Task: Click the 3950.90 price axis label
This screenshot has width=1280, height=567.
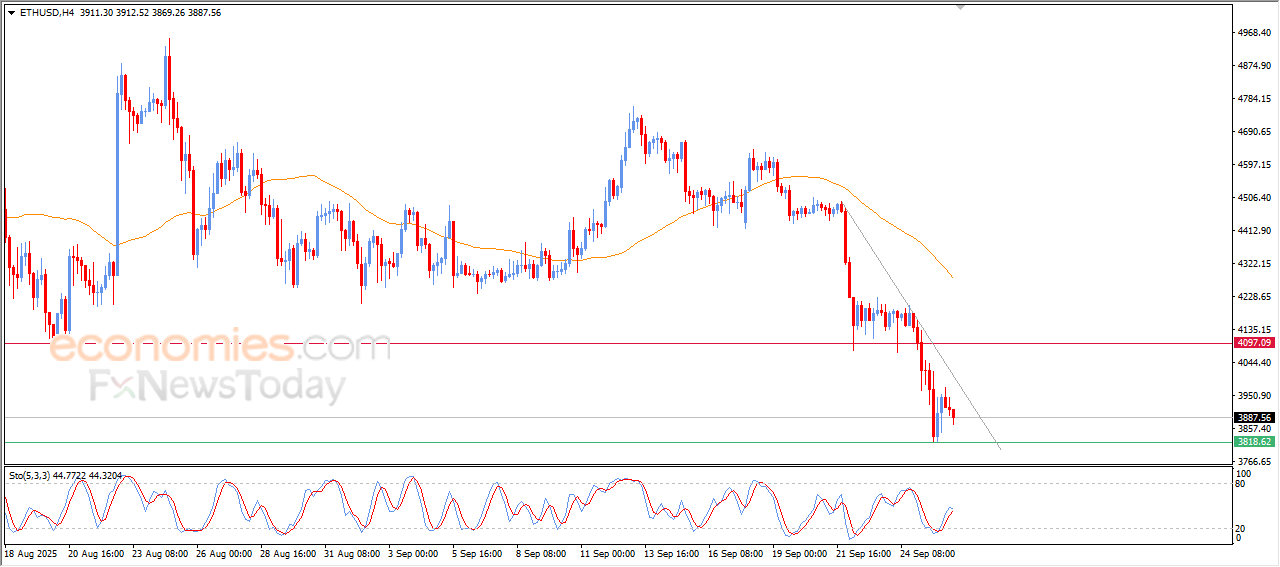Action: [x=1254, y=396]
